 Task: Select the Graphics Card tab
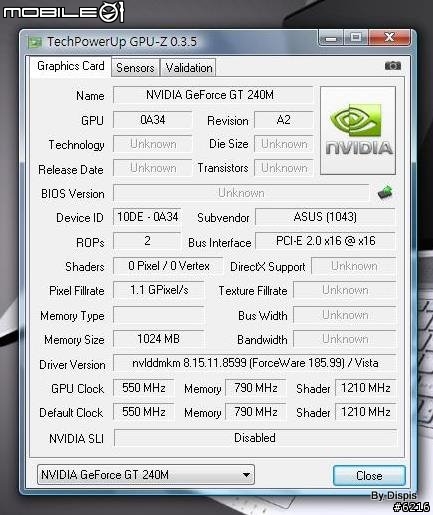click(71, 66)
